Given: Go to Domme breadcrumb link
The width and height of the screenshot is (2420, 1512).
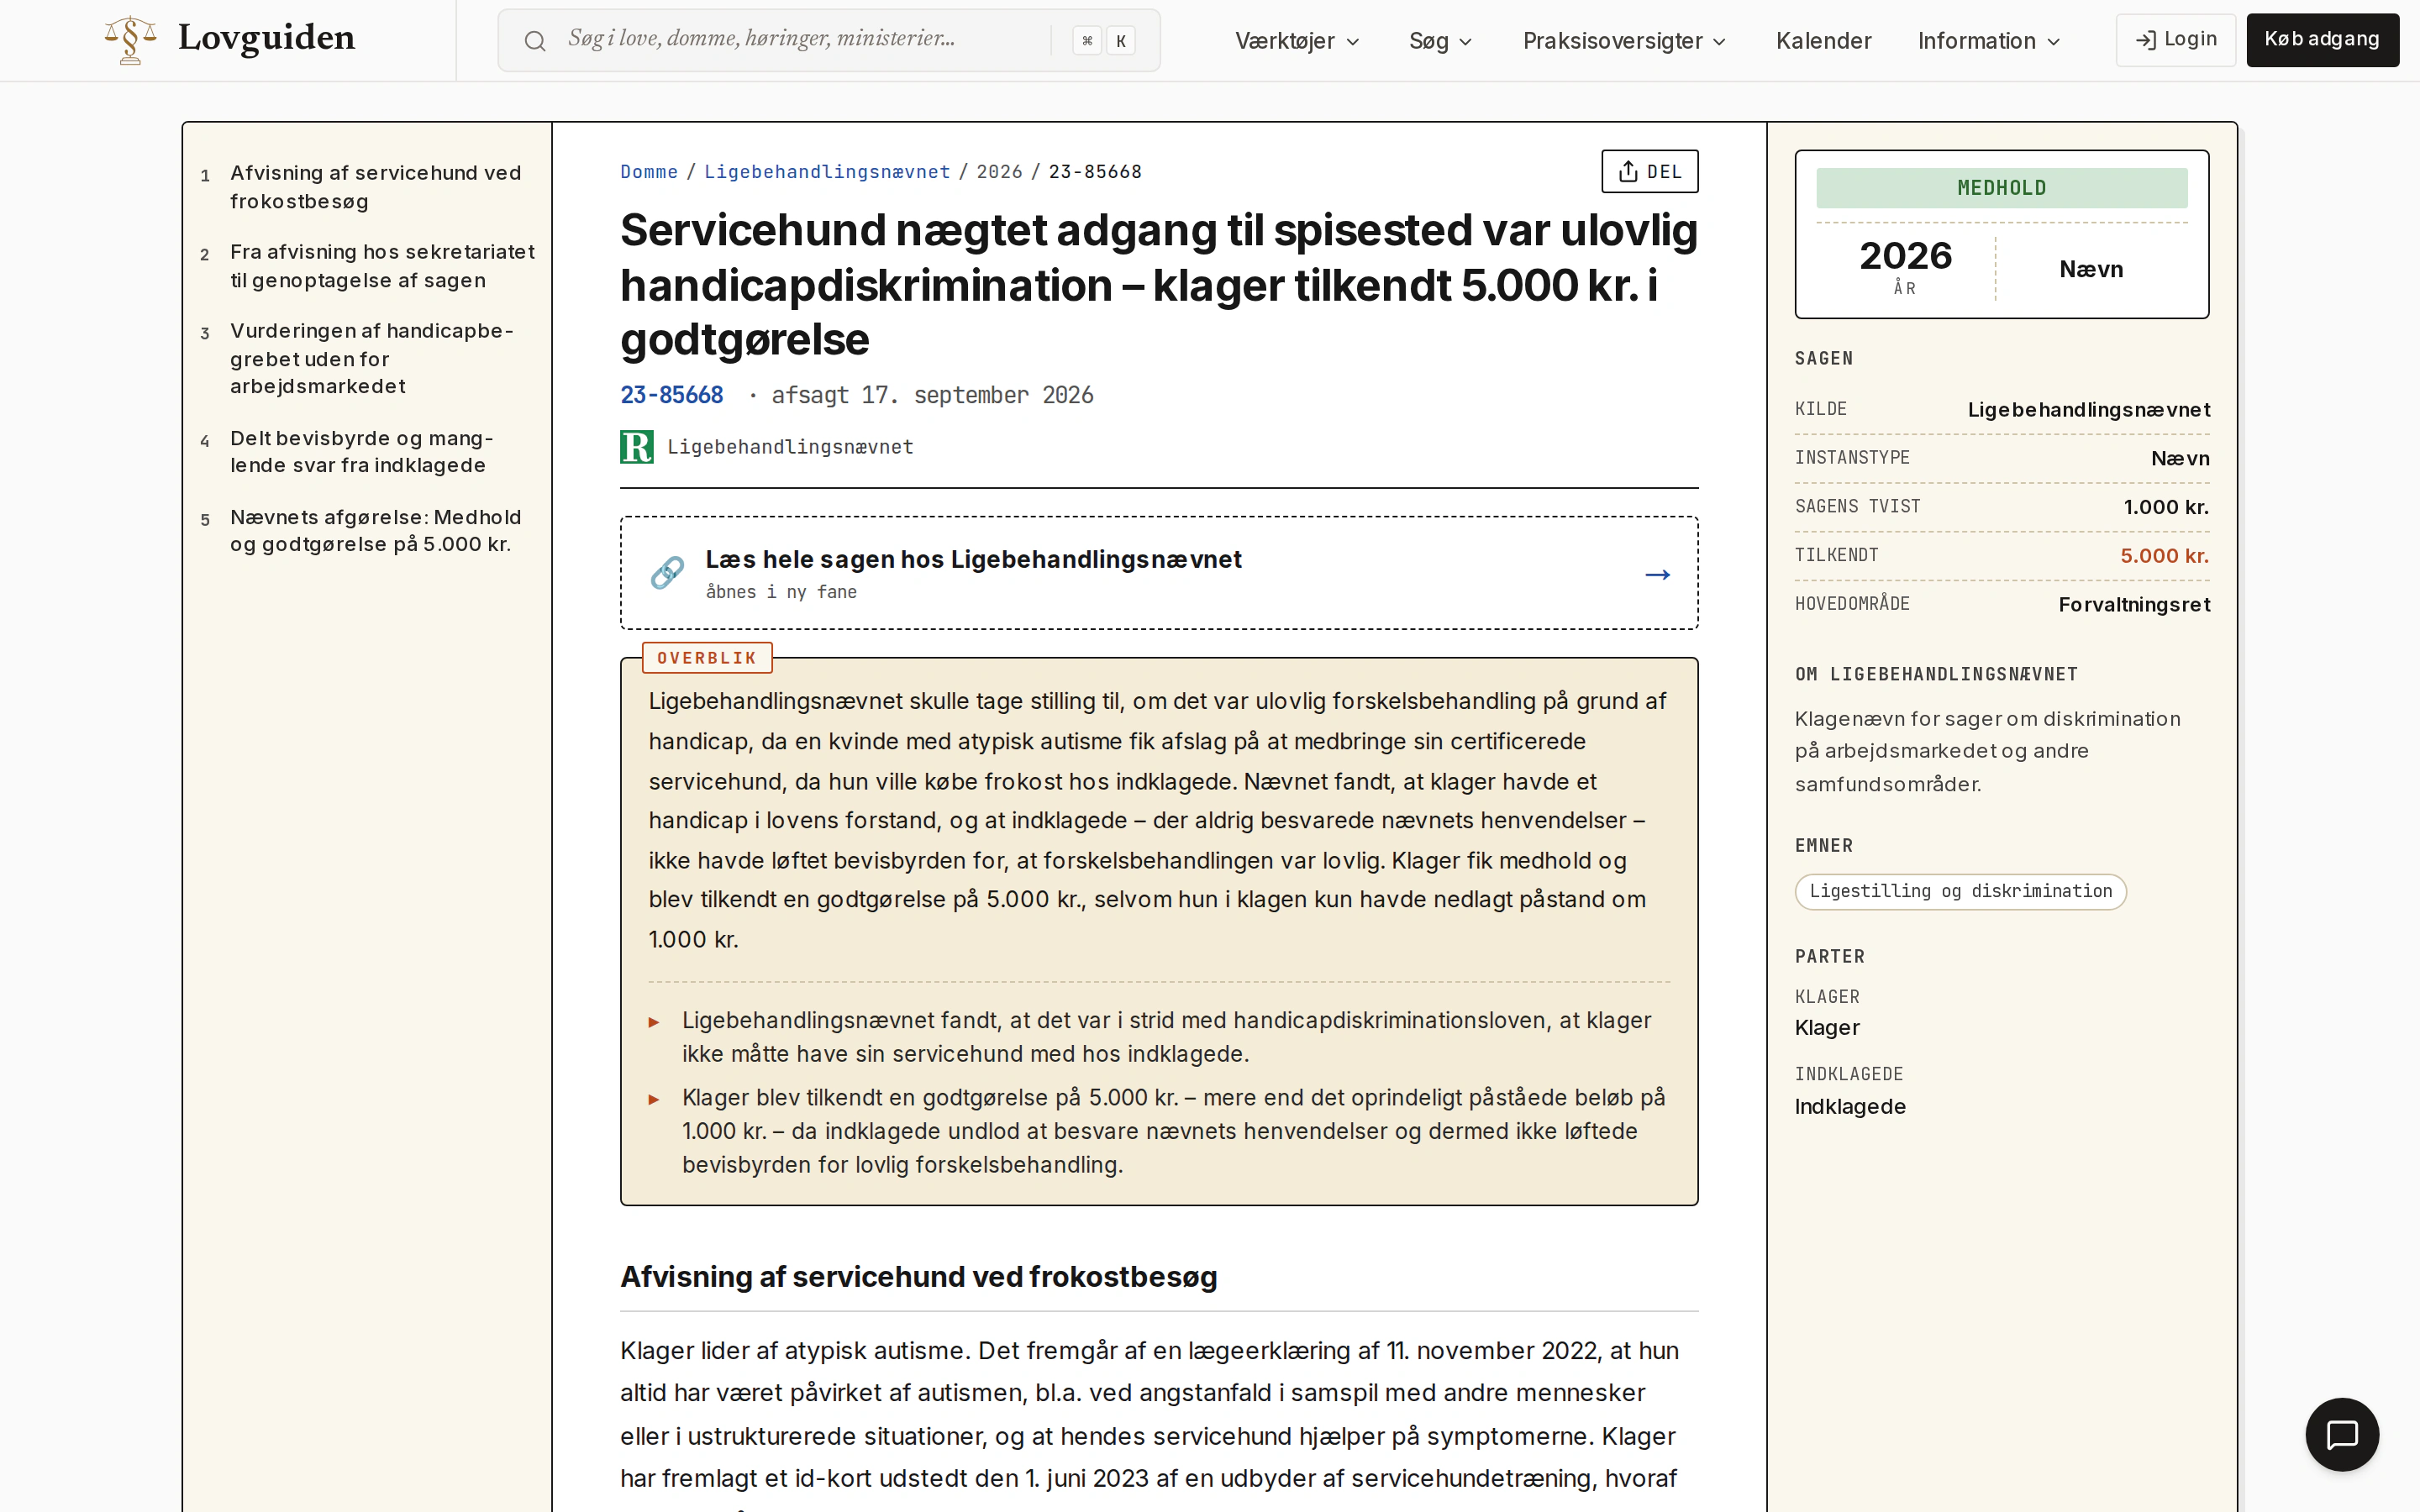Looking at the screenshot, I should point(648,172).
